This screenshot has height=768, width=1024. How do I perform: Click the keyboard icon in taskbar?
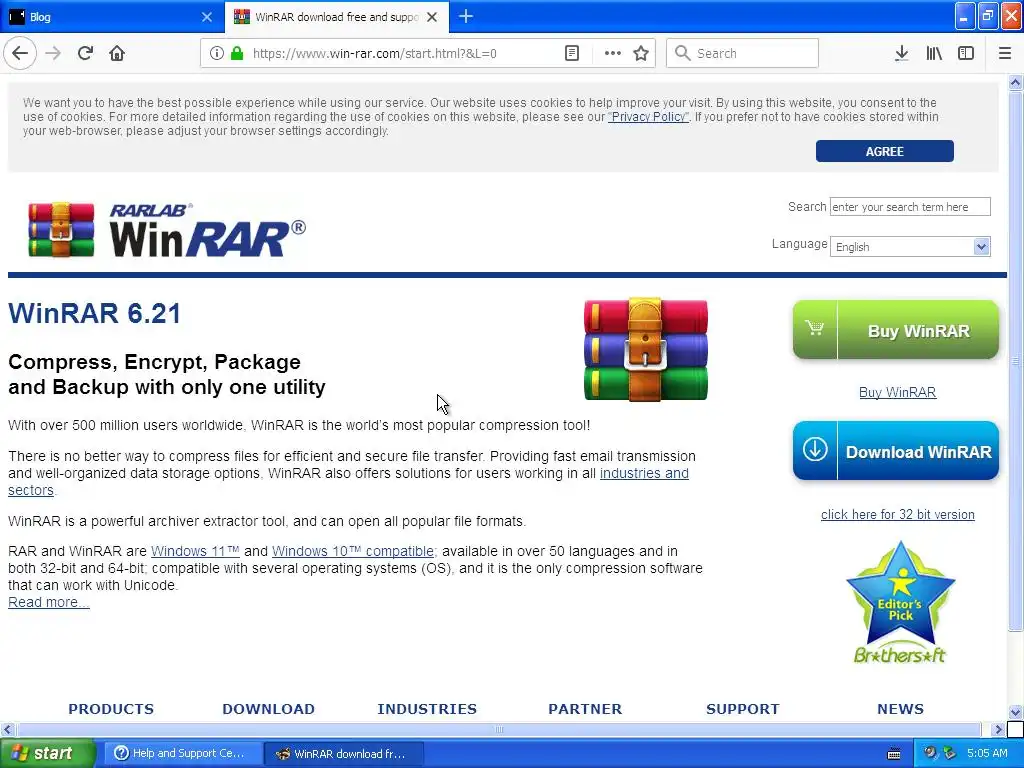(894, 754)
